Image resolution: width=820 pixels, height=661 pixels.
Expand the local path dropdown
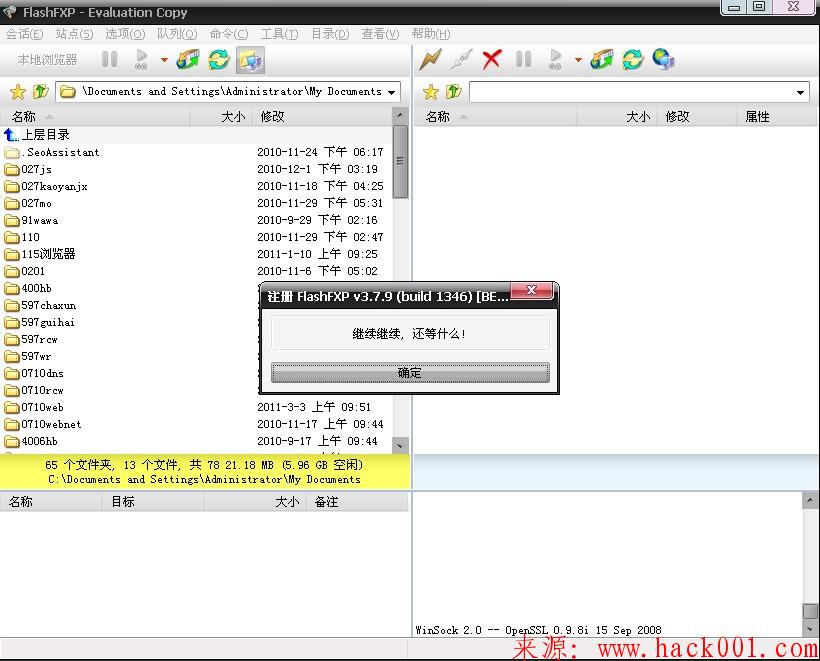pos(392,93)
